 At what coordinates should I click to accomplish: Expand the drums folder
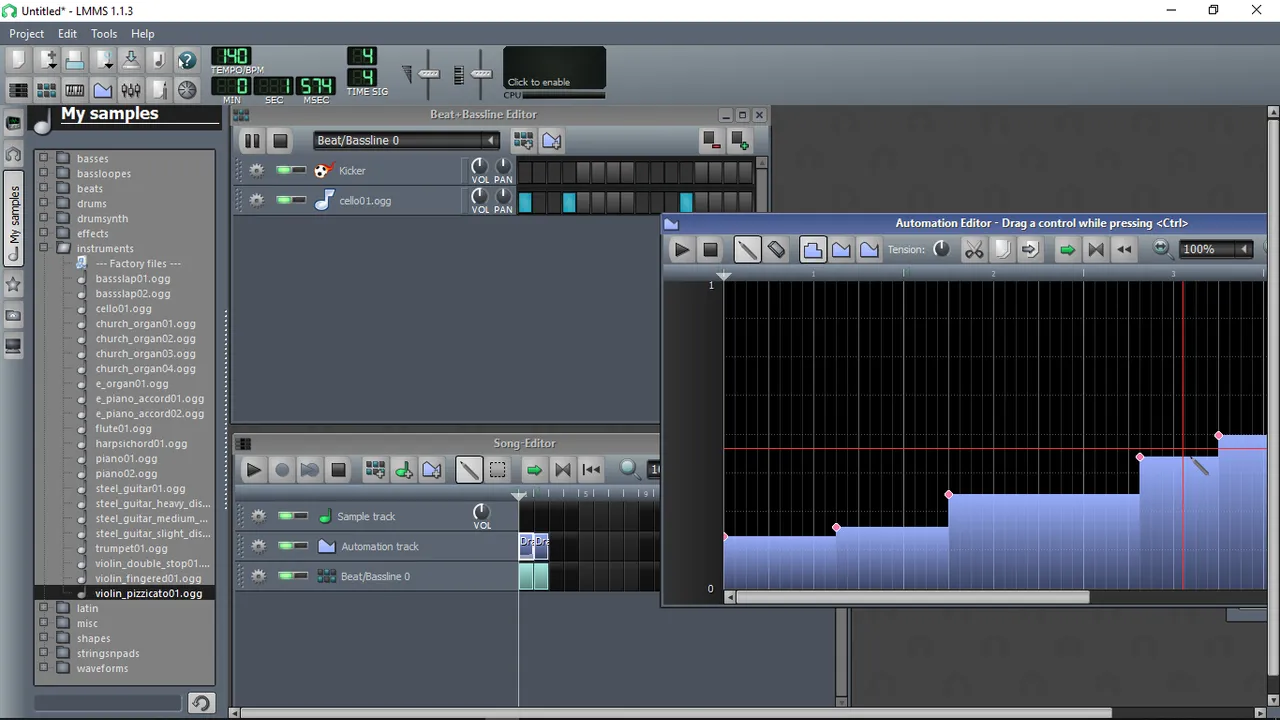[x=43, y=203]
